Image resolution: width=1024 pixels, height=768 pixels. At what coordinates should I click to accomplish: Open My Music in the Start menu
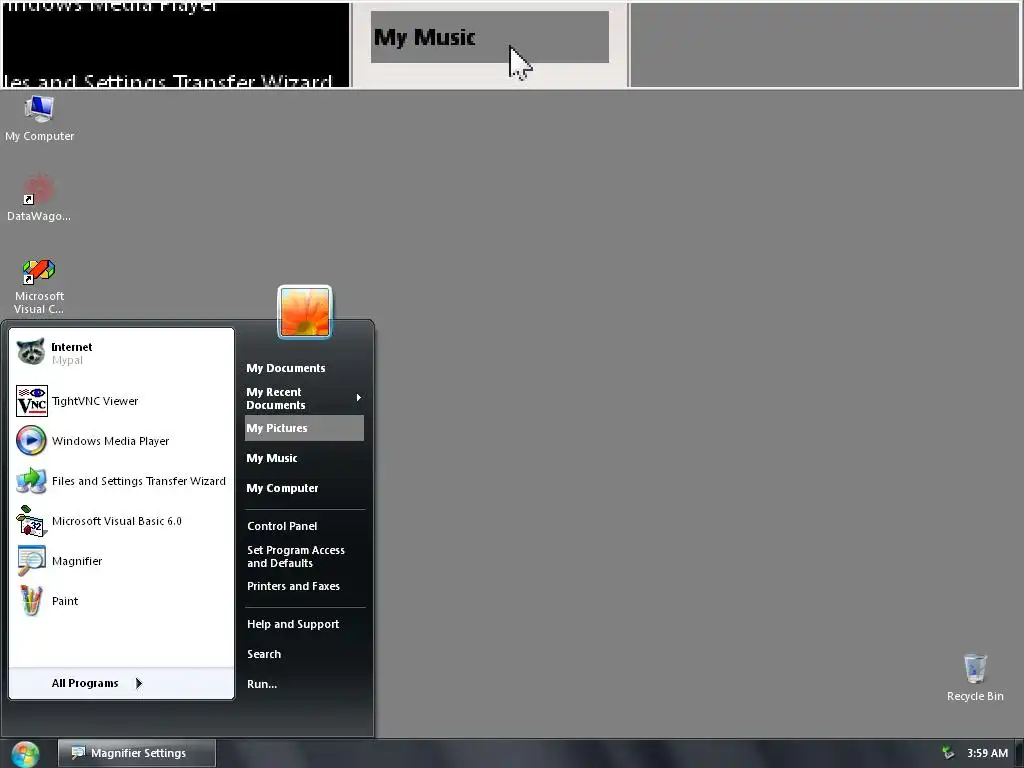[304, 458]
